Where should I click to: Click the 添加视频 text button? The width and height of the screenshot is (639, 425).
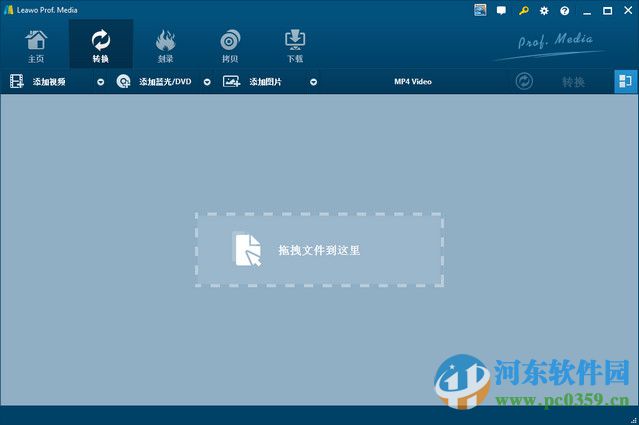[x=49, y=82]
